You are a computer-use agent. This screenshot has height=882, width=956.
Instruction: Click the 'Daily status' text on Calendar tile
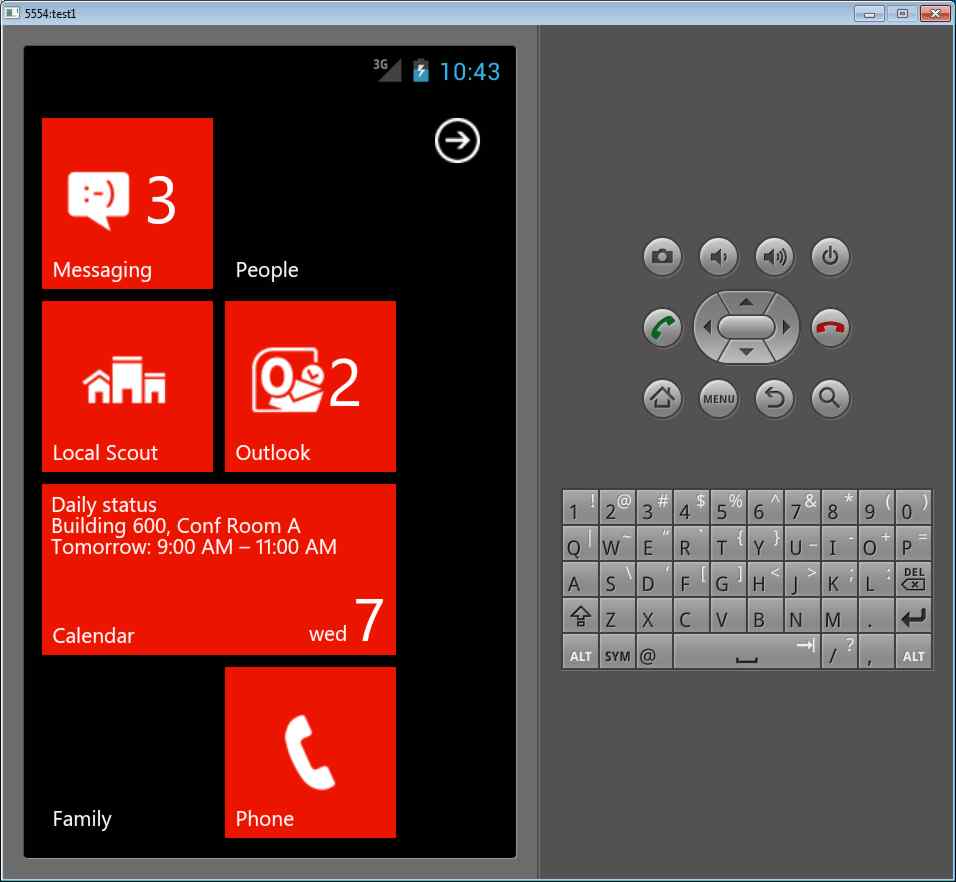click(x=104, y=505)
